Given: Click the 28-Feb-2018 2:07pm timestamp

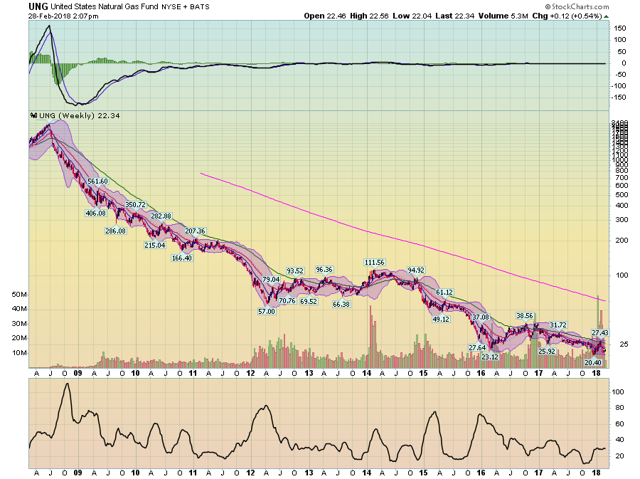Looking at the screenshot, I should pos(63,16).
